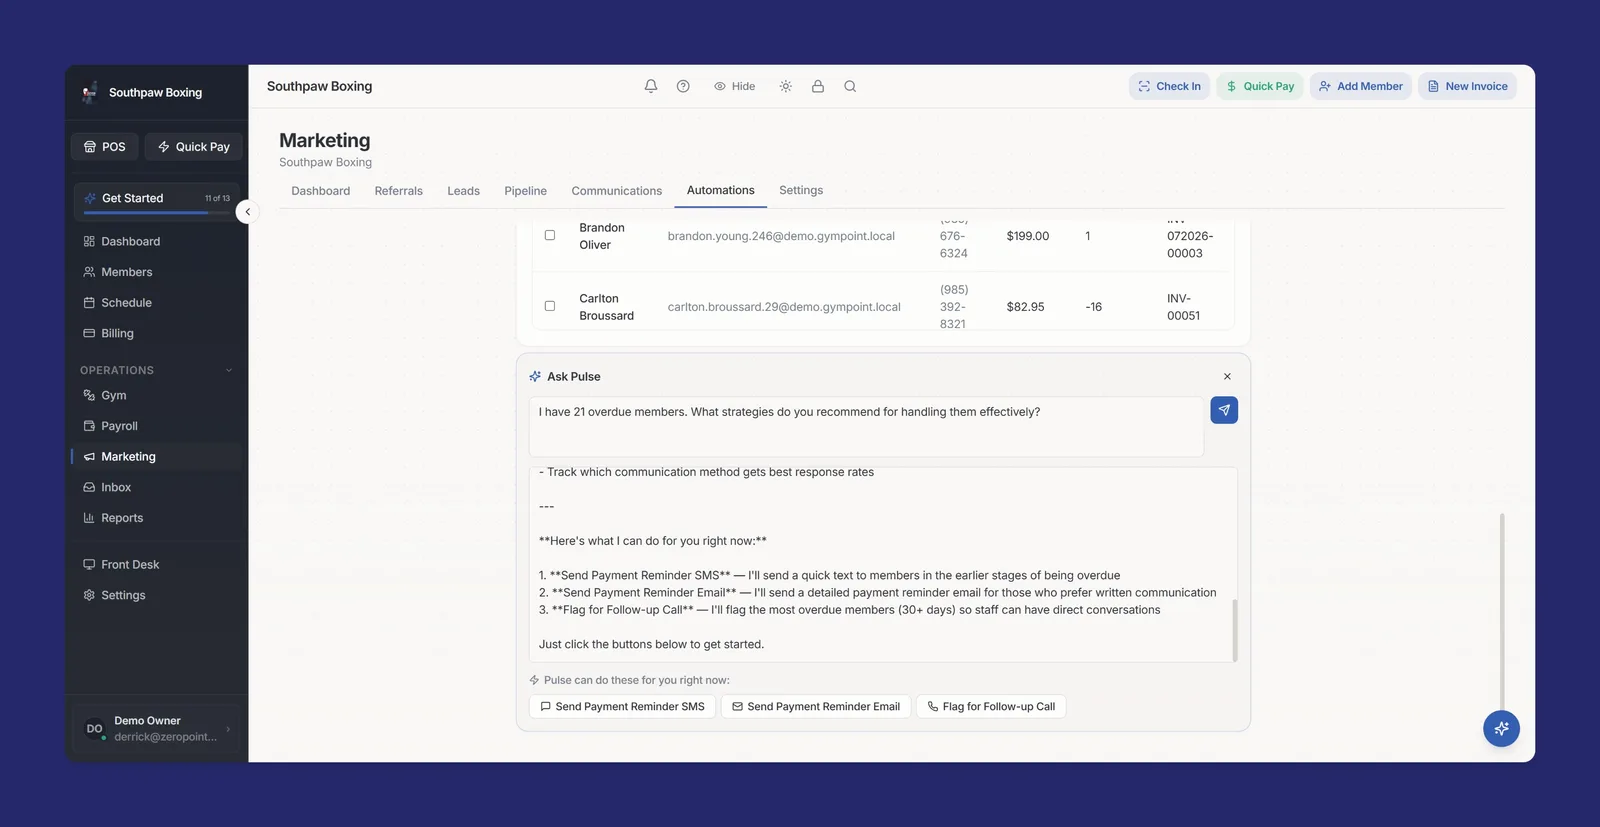
Task: Select the Carlton Broussard row checkbox
Action: (x=550, y=306)
